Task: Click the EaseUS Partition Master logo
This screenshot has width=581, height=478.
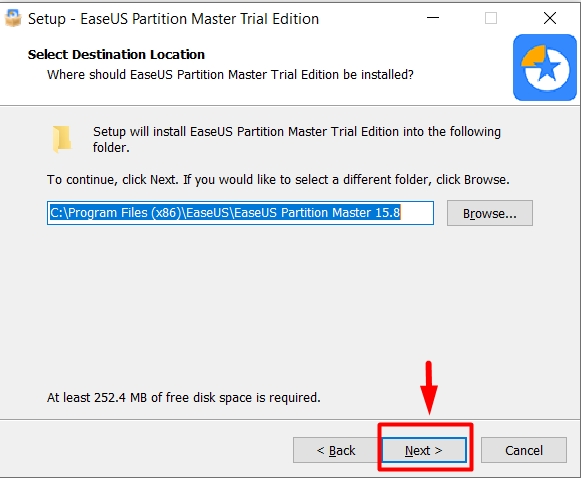Action: point(545,67)
